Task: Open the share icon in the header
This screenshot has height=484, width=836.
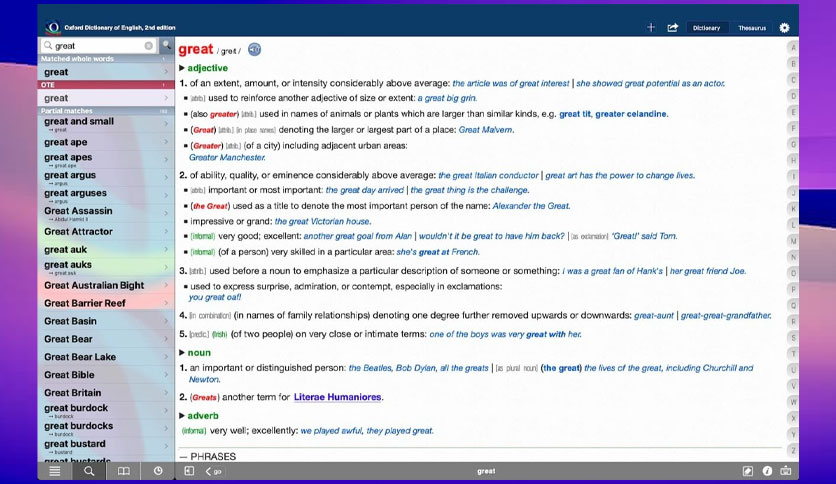Action: click(672, 28)
